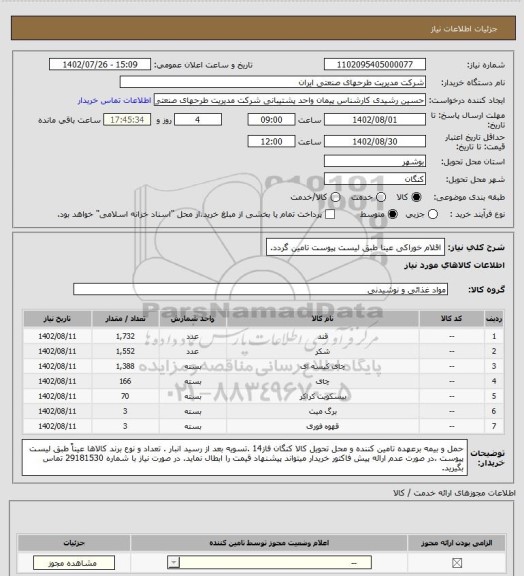
Task: Click the general need description field
Action: click(x=355, y=248)
